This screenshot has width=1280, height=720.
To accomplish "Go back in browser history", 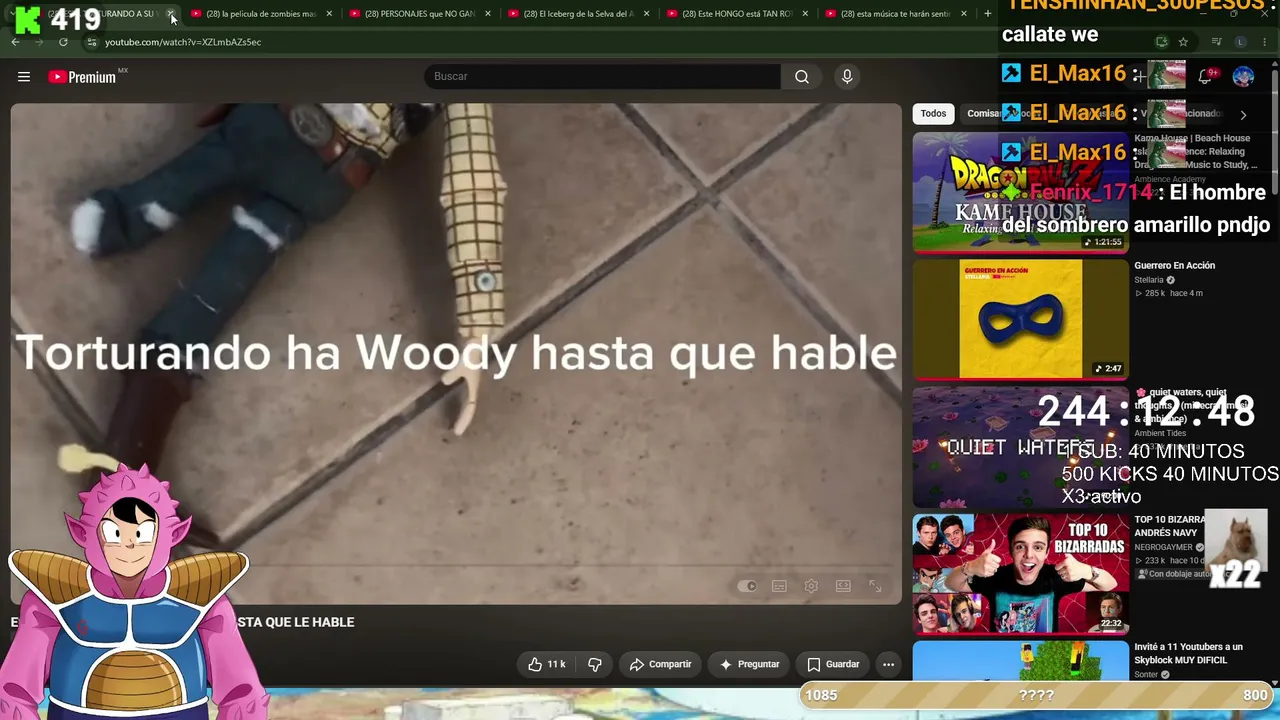I will coord(15,42).
